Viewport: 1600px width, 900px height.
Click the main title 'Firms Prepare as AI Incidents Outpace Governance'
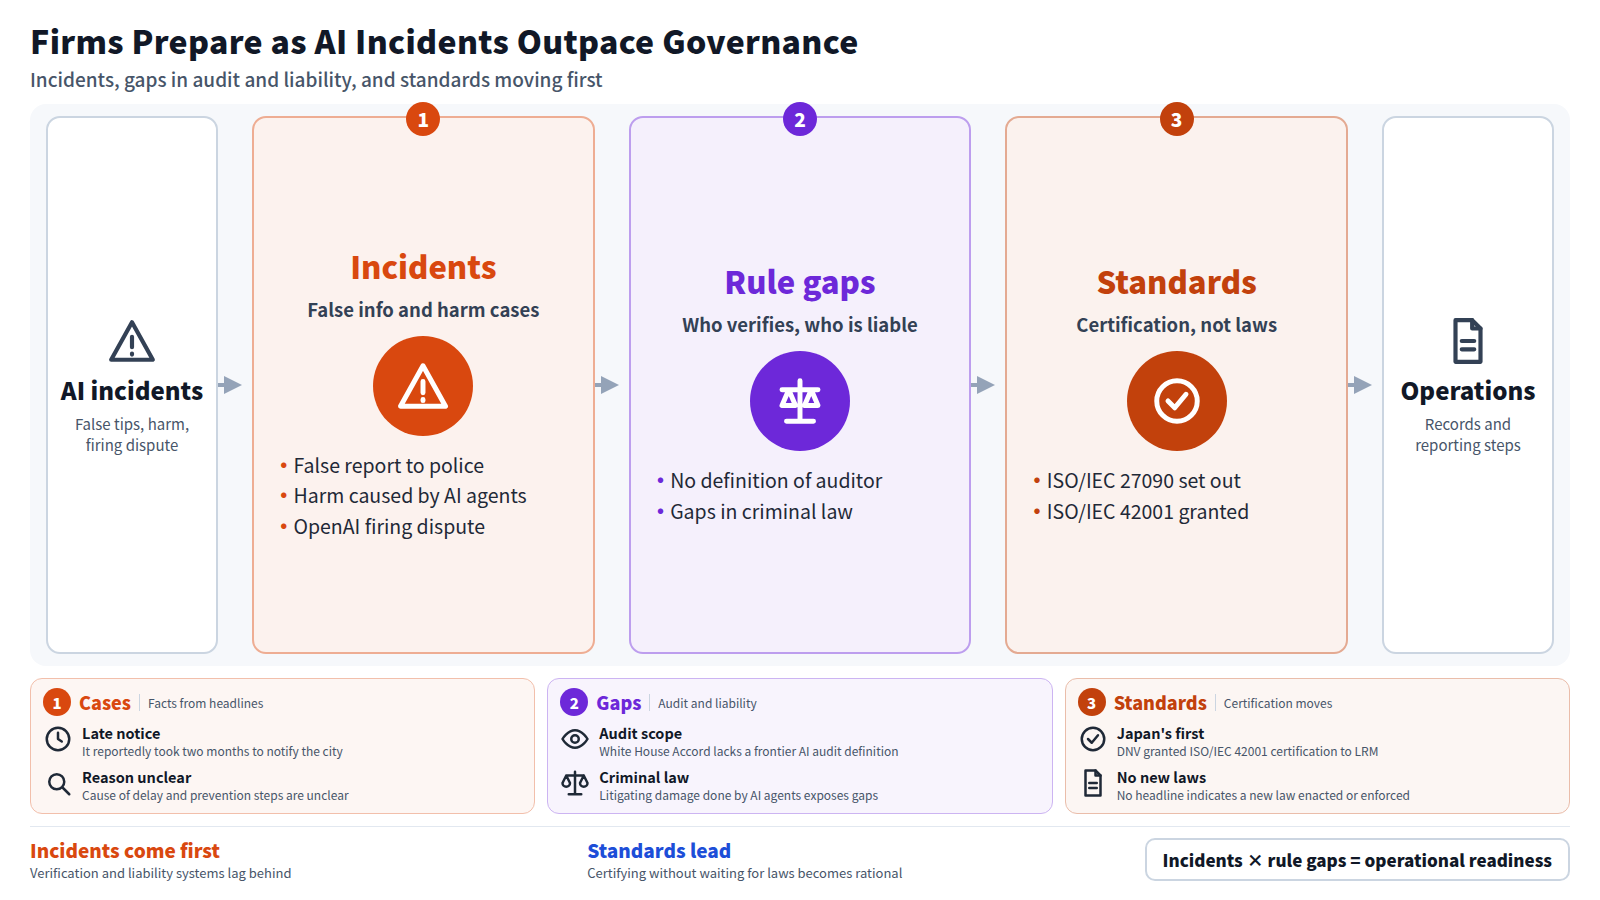click(444, 42)
